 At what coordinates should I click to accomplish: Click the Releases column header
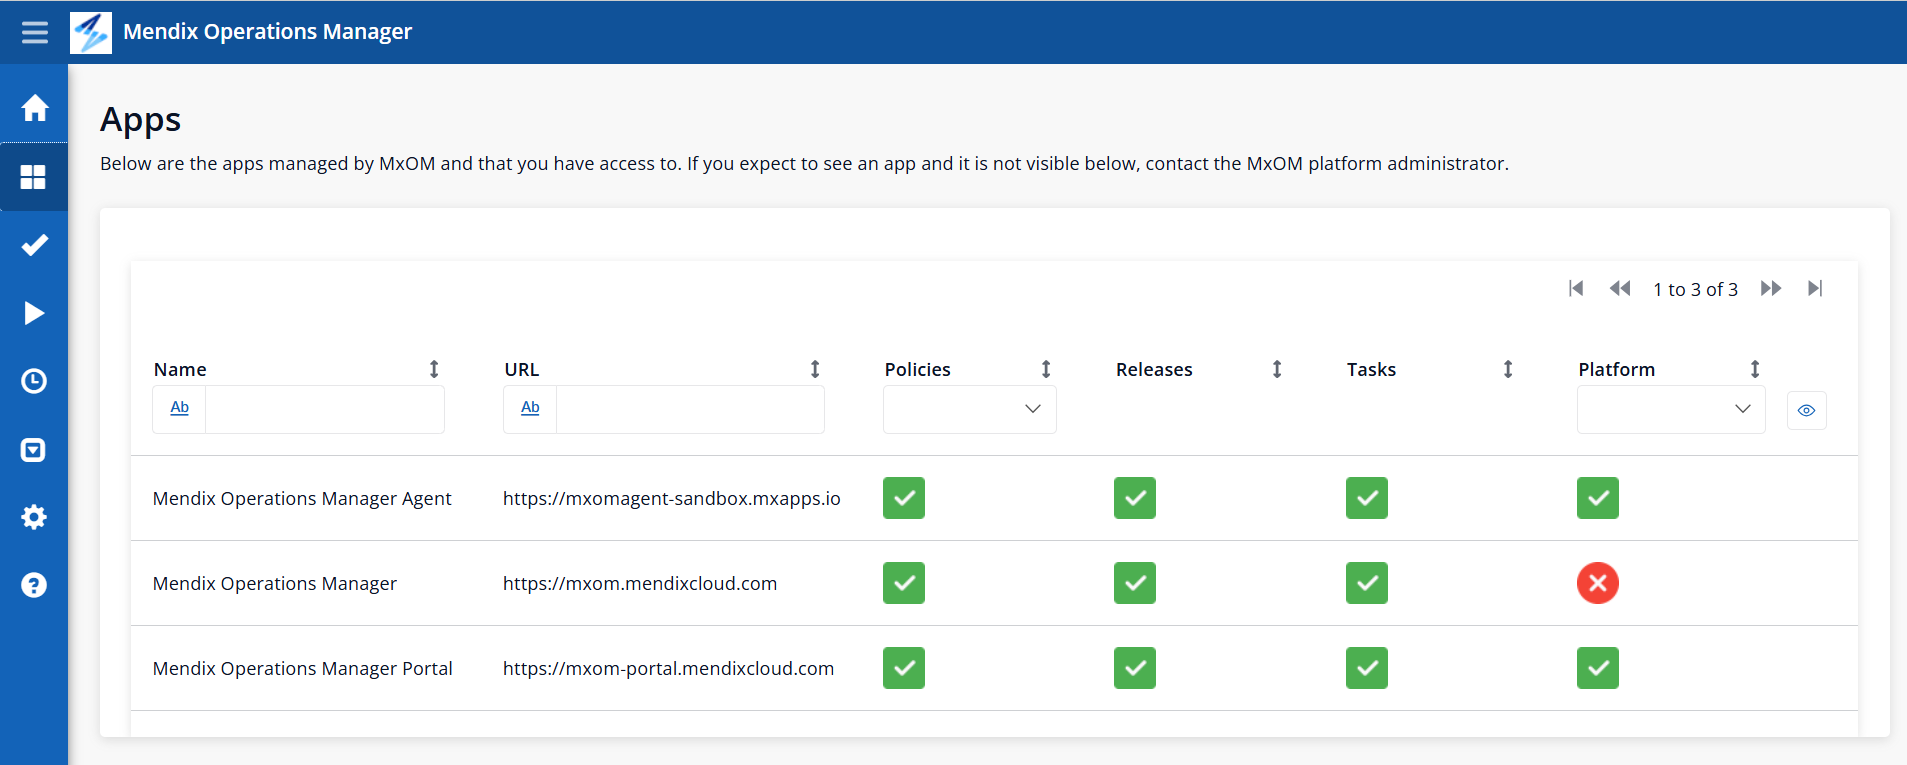click(x=1154, y=369)
